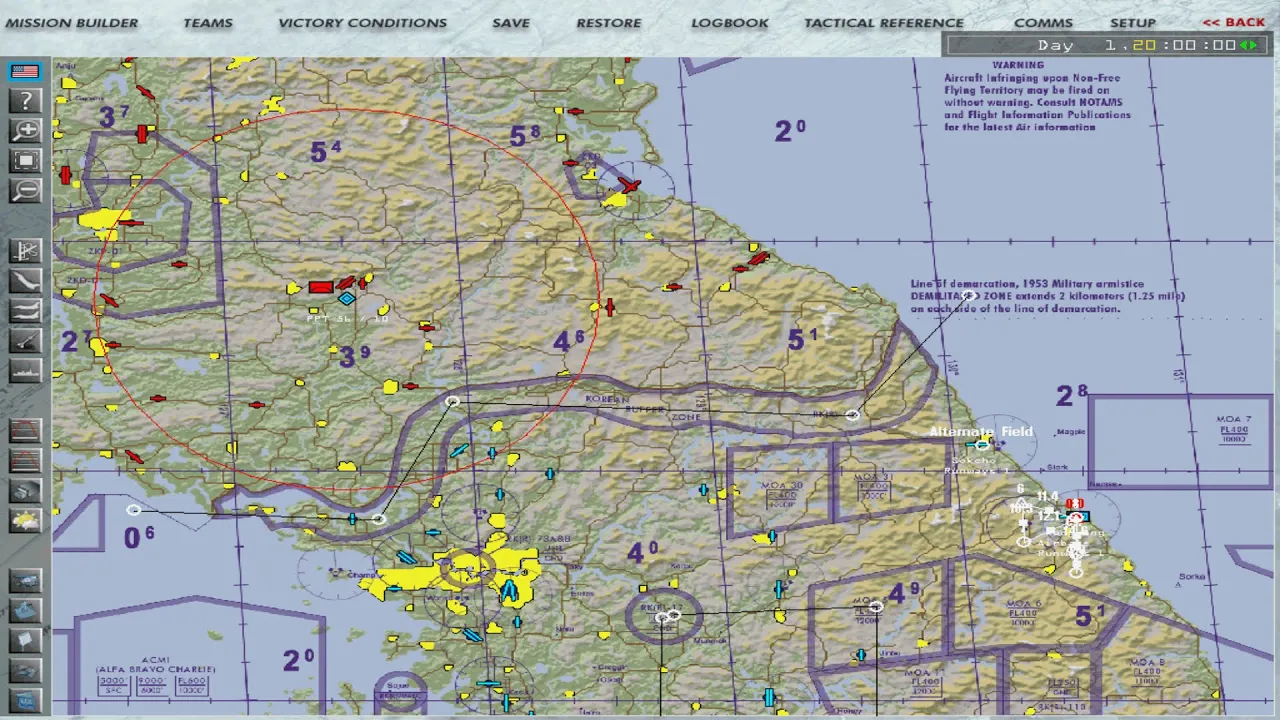Open VICTORY CONDITIONS
Image resolution: width=1280 pixels, height=720 pixels.
point(362,22)
